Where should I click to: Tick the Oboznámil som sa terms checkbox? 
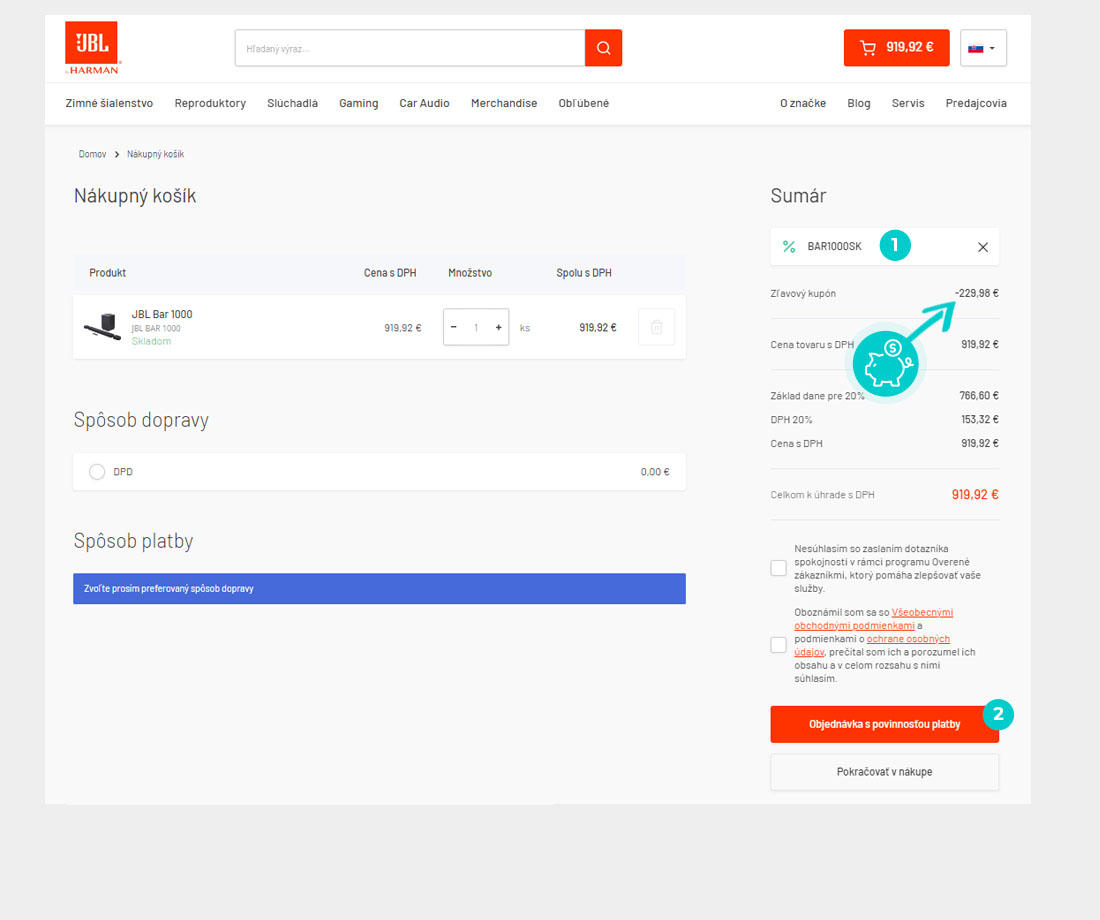[x=779, y=645]
